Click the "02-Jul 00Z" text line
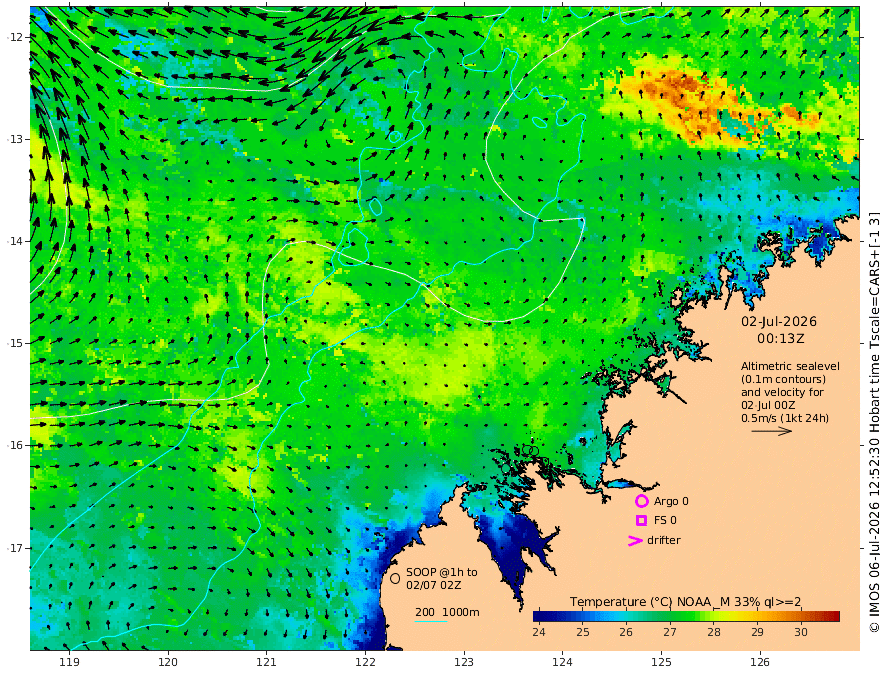This screenshot has width=880, height=680. (x=768, y=405)
